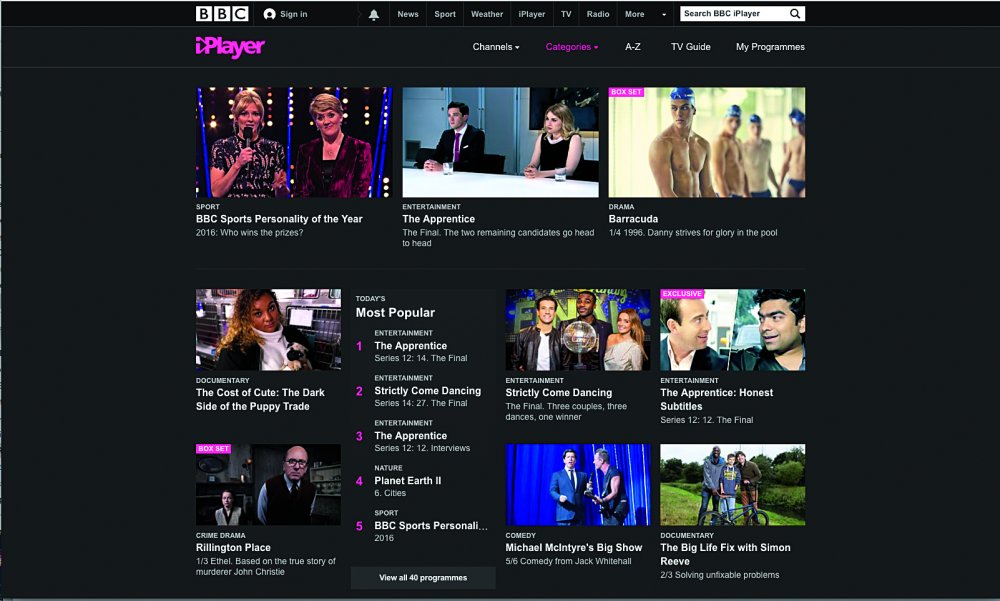Viewport: 1000px width, 601px height.
Task: Click the iPlayer pink logo
Action: coord(230,47)
